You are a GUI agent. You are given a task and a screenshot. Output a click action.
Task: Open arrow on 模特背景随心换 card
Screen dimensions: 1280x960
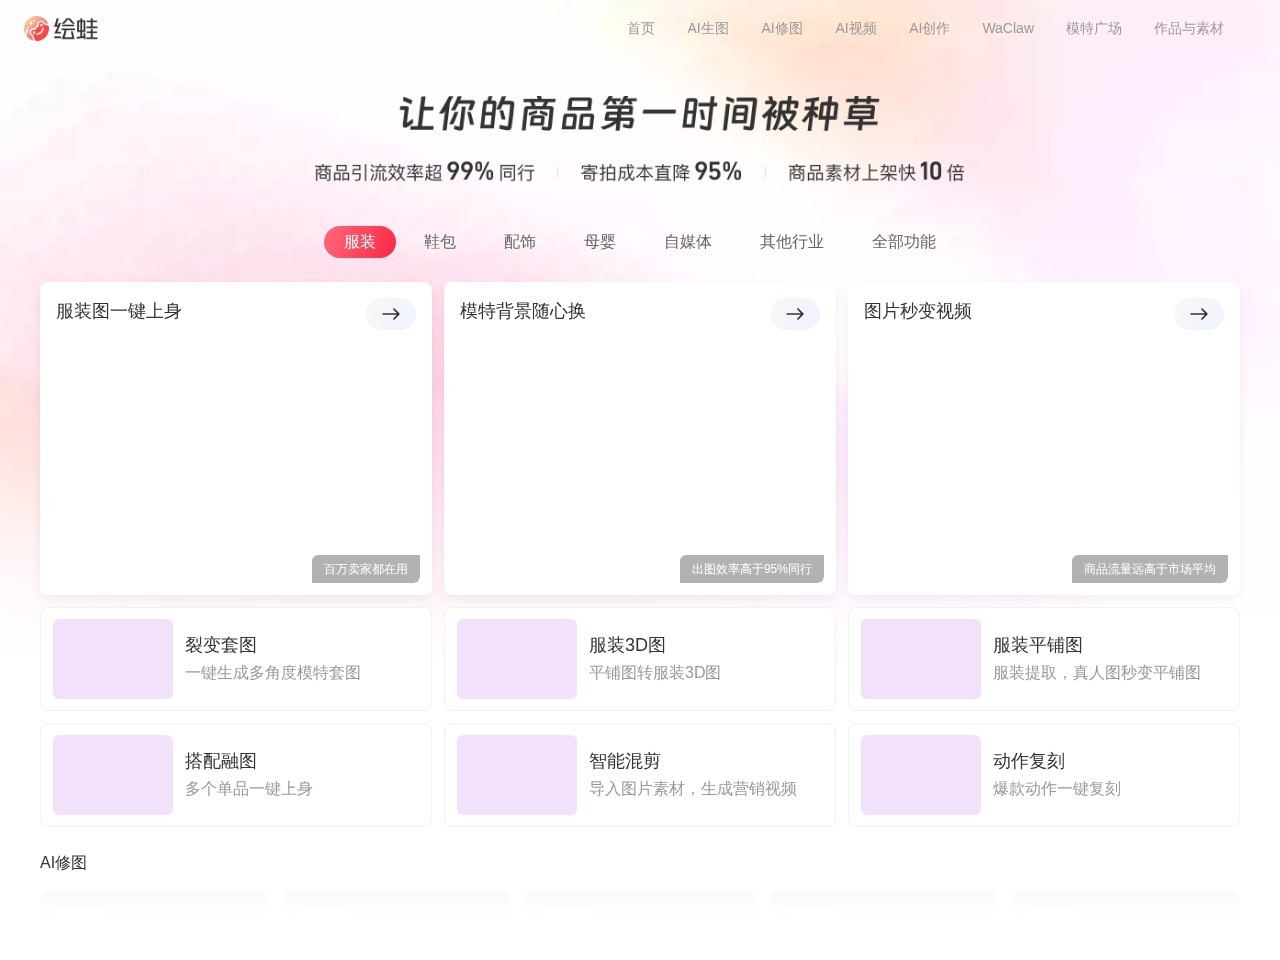[795, 314]
